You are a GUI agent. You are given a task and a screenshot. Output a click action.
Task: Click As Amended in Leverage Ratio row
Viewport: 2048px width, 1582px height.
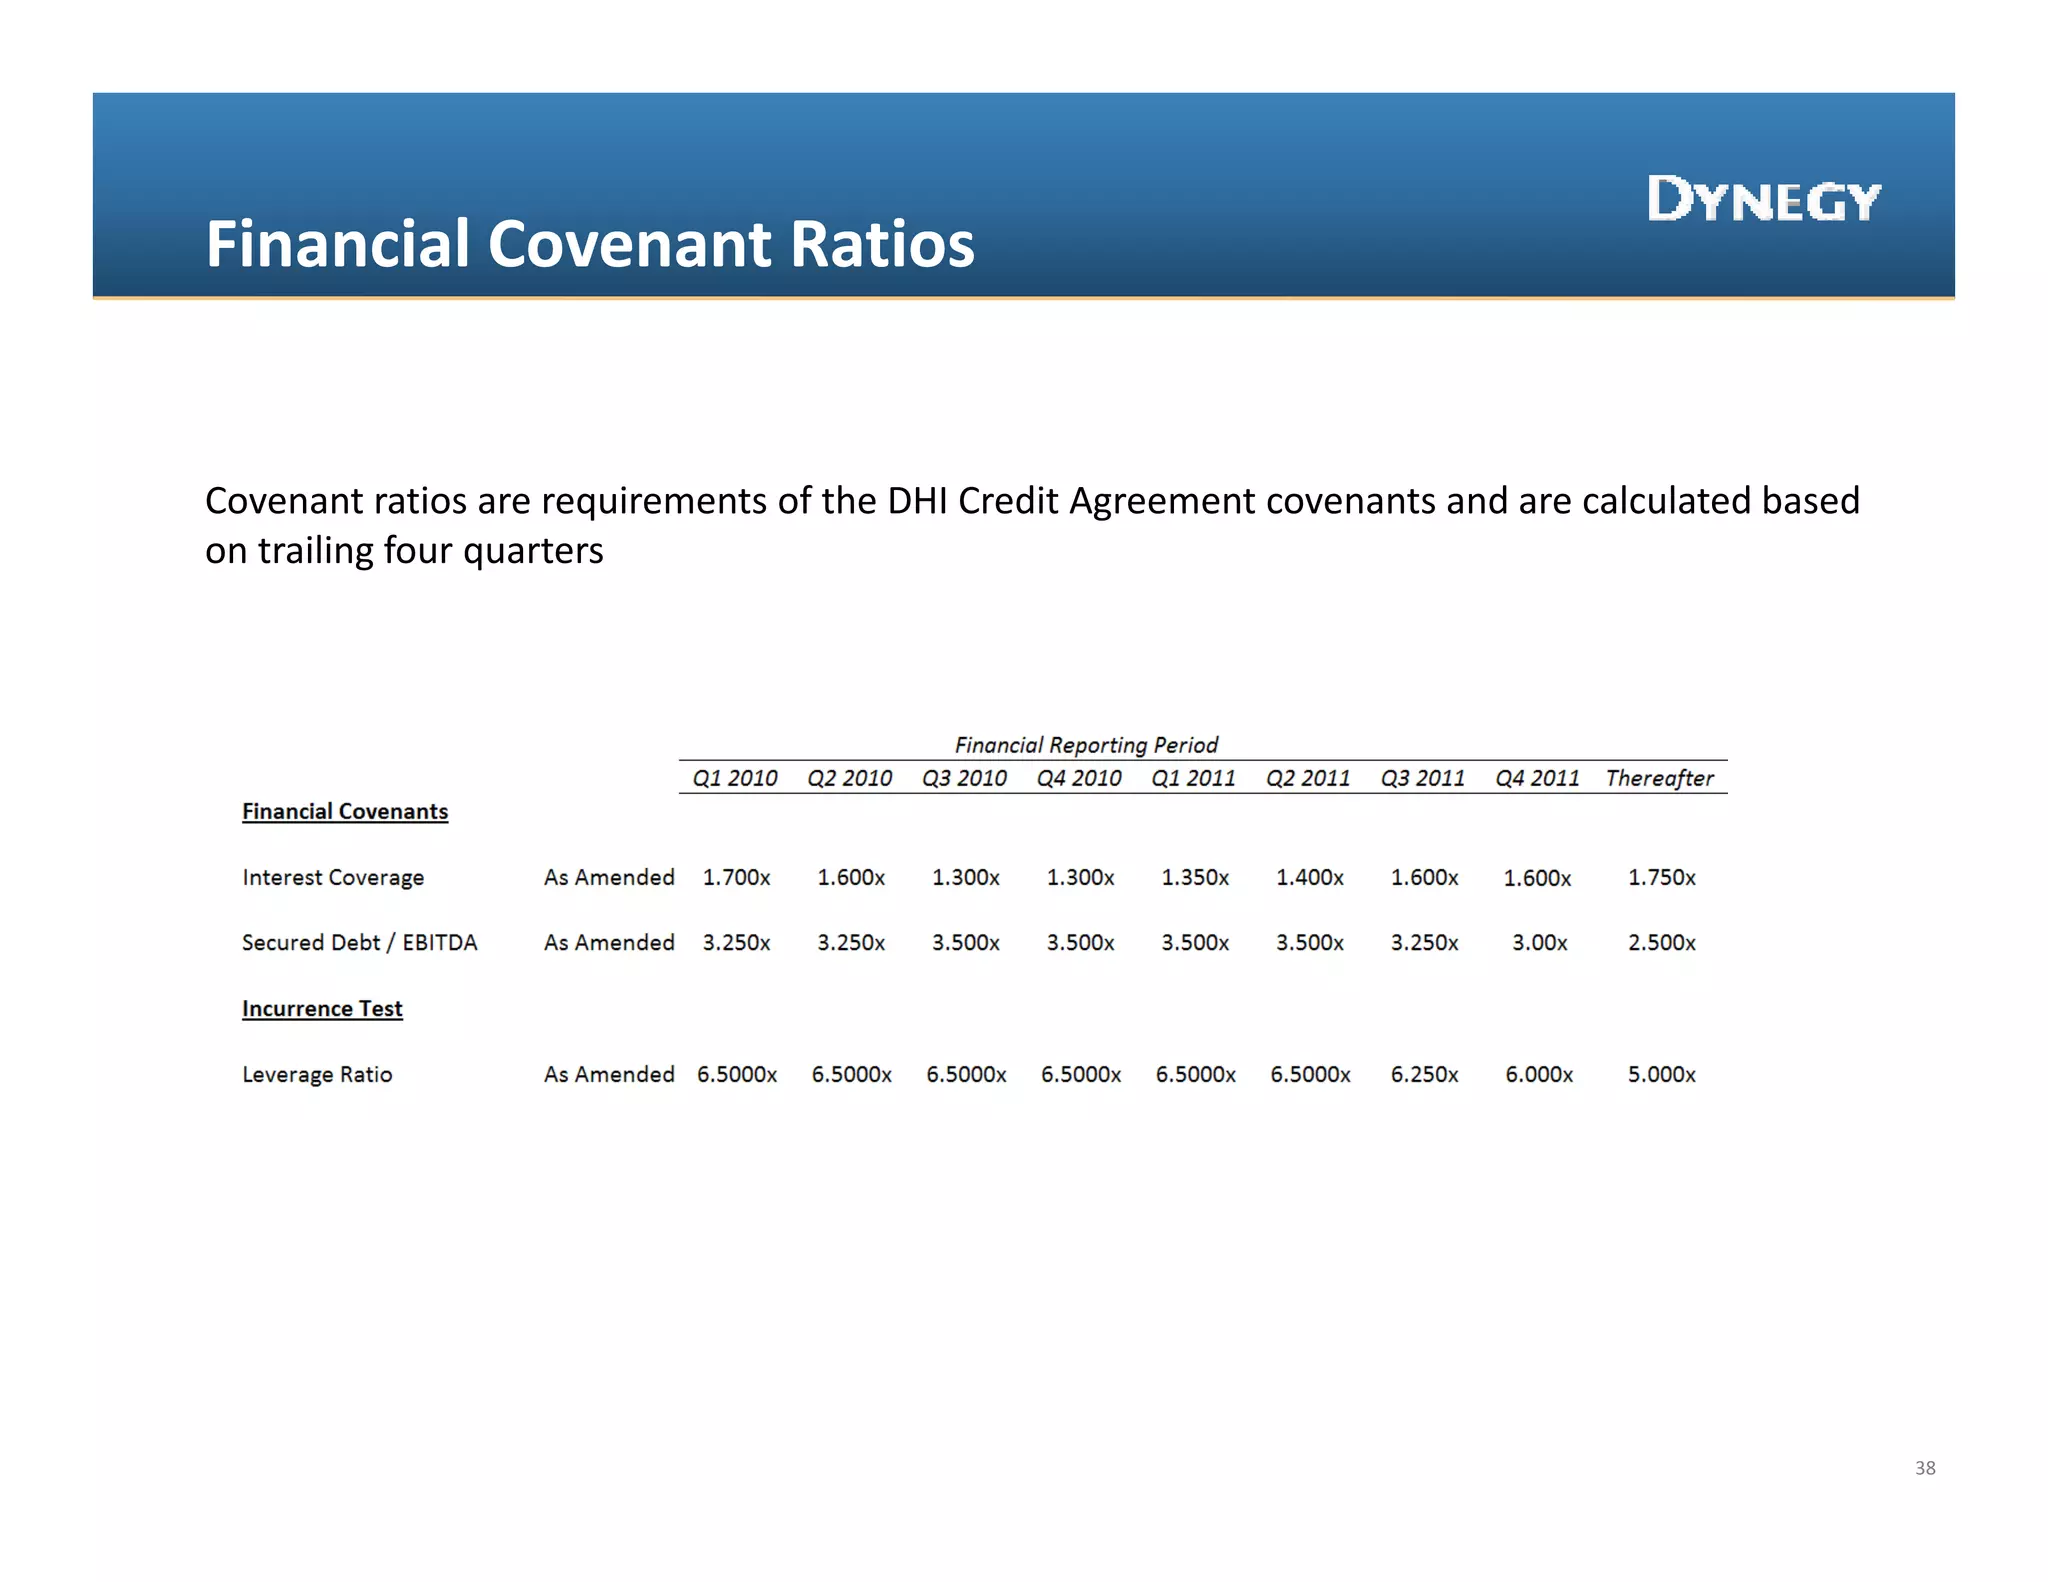coord(609,1074)
